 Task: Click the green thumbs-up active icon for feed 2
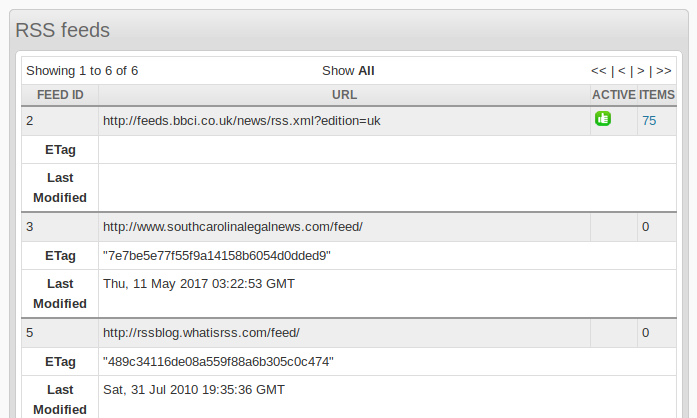click(x=603, y=119)
